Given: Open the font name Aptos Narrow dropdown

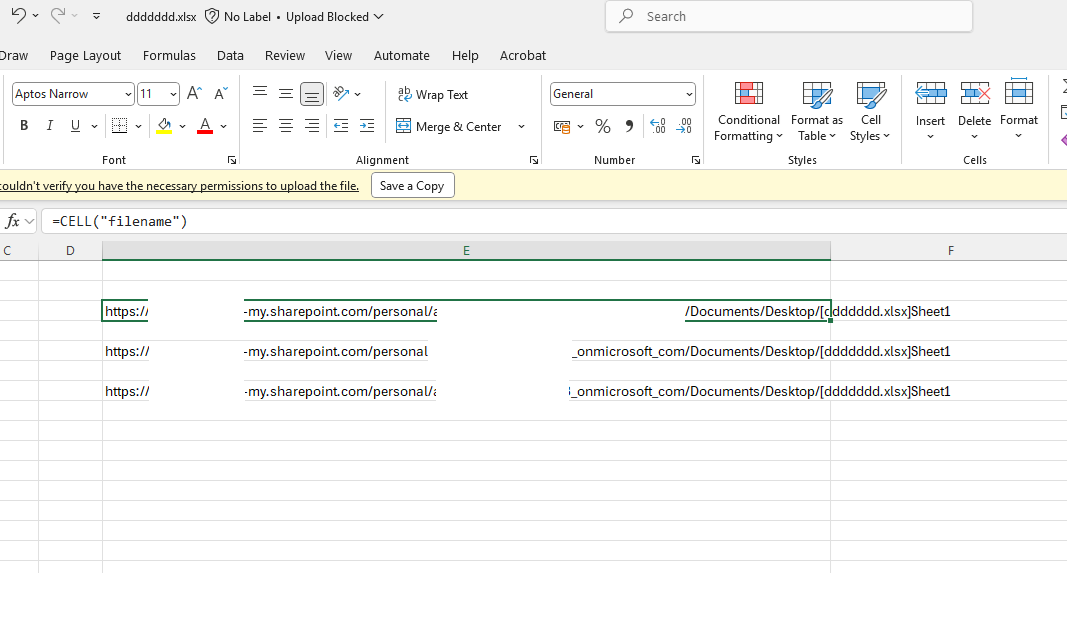Looking at the screenshot, I should pos(128,94).
